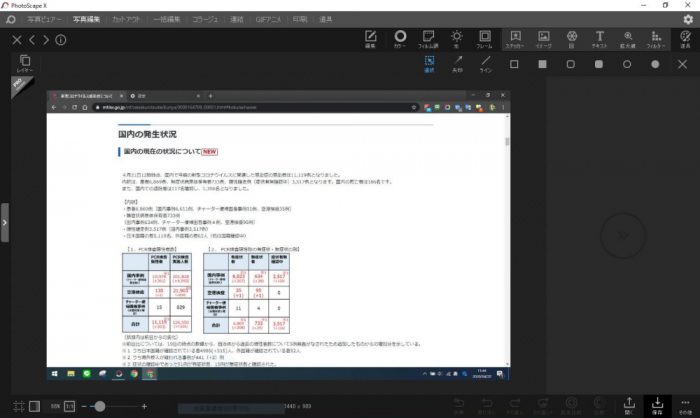Switch to カットアウト tab
This screenshot has width=700, height=418.
pyautogui.click(x=126, y=20)
